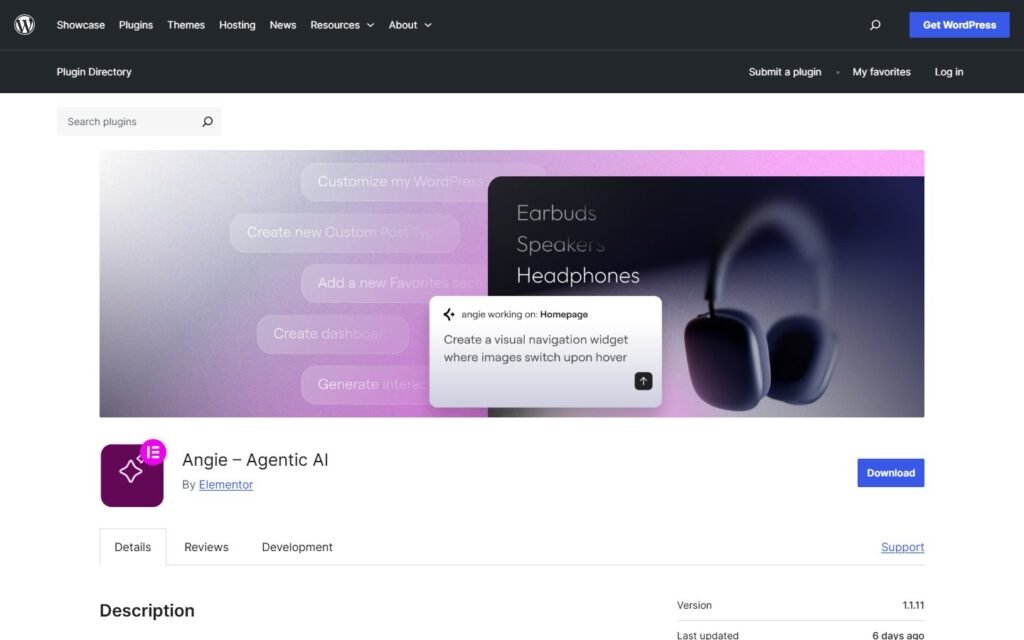Click the search plugins magnifier icon

tap(207, 121)
